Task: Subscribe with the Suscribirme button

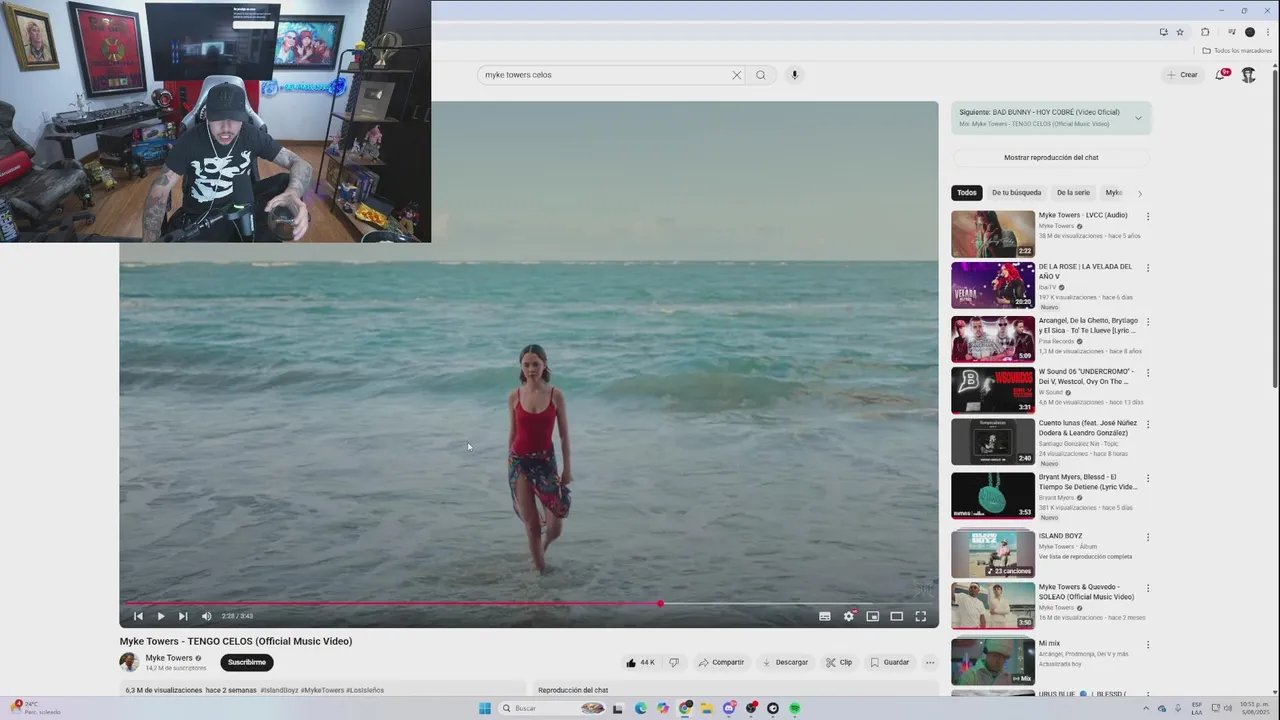Action: (247, 662)
